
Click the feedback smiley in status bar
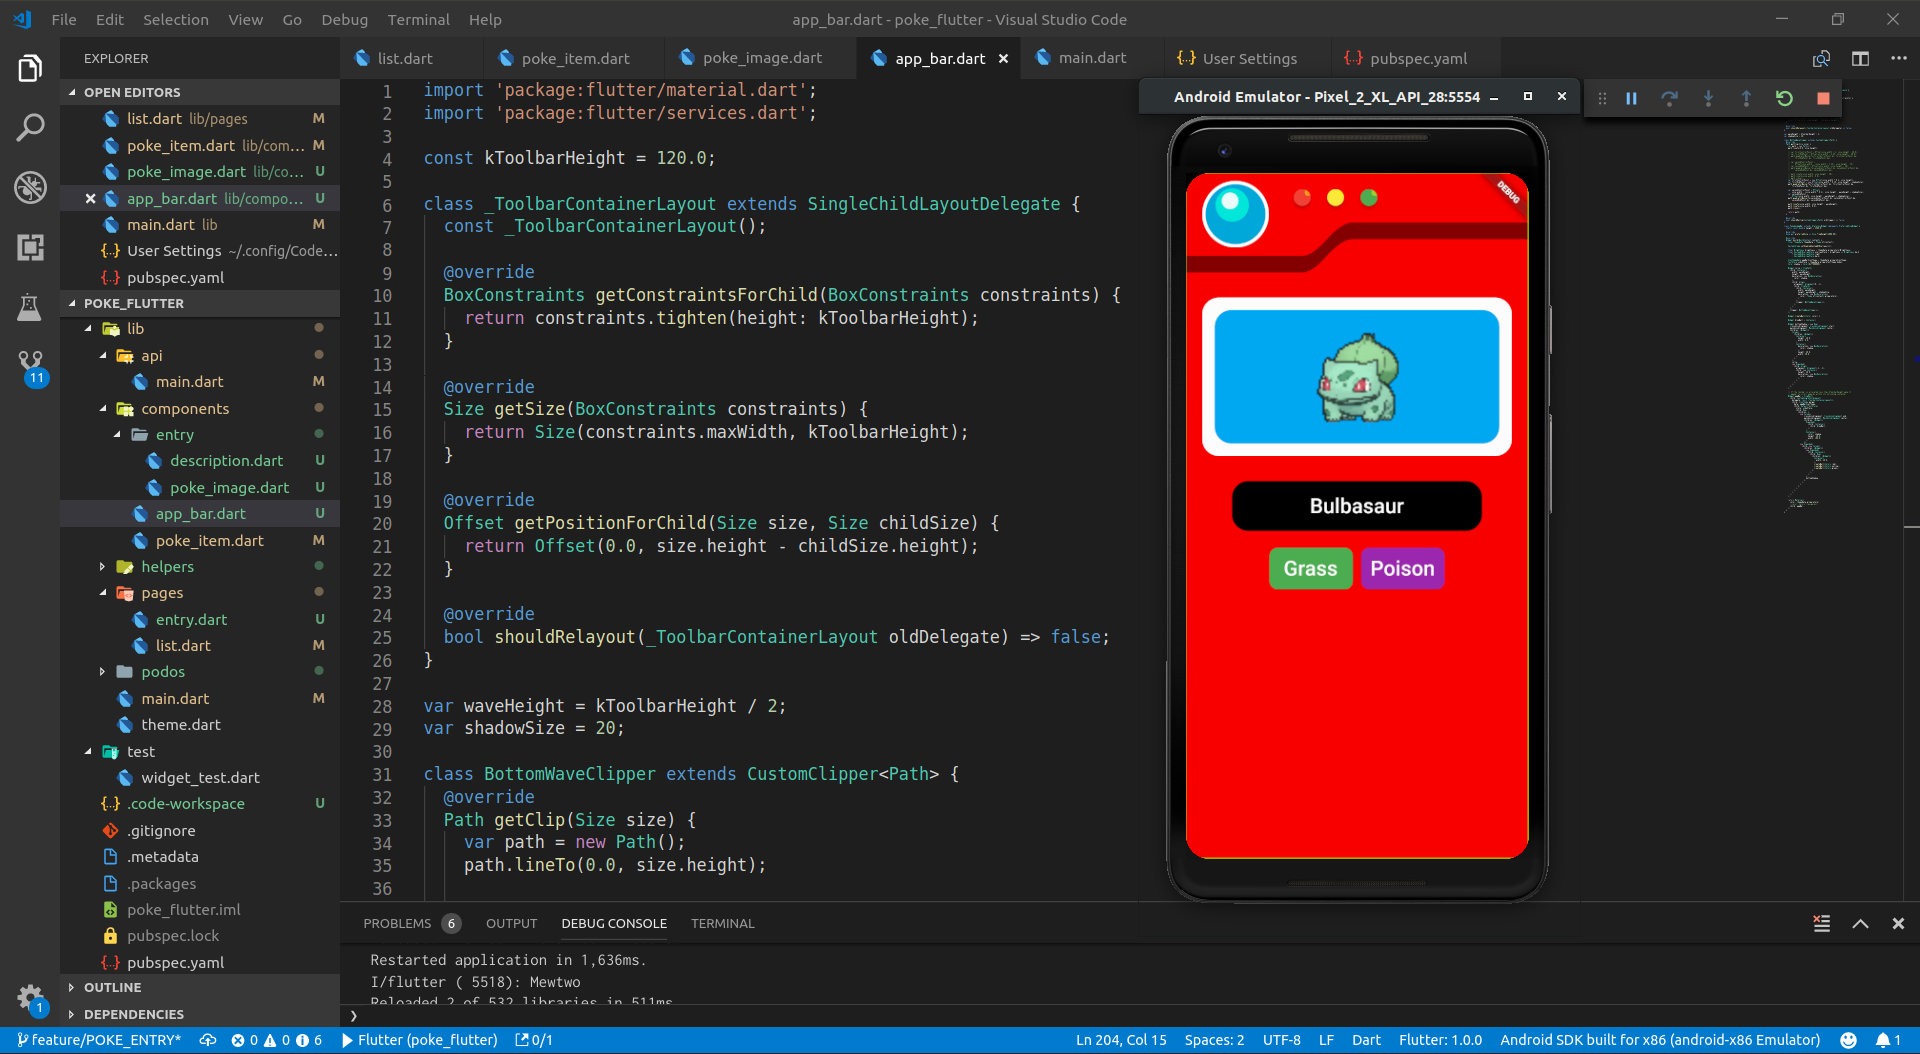point(1848,1040)
